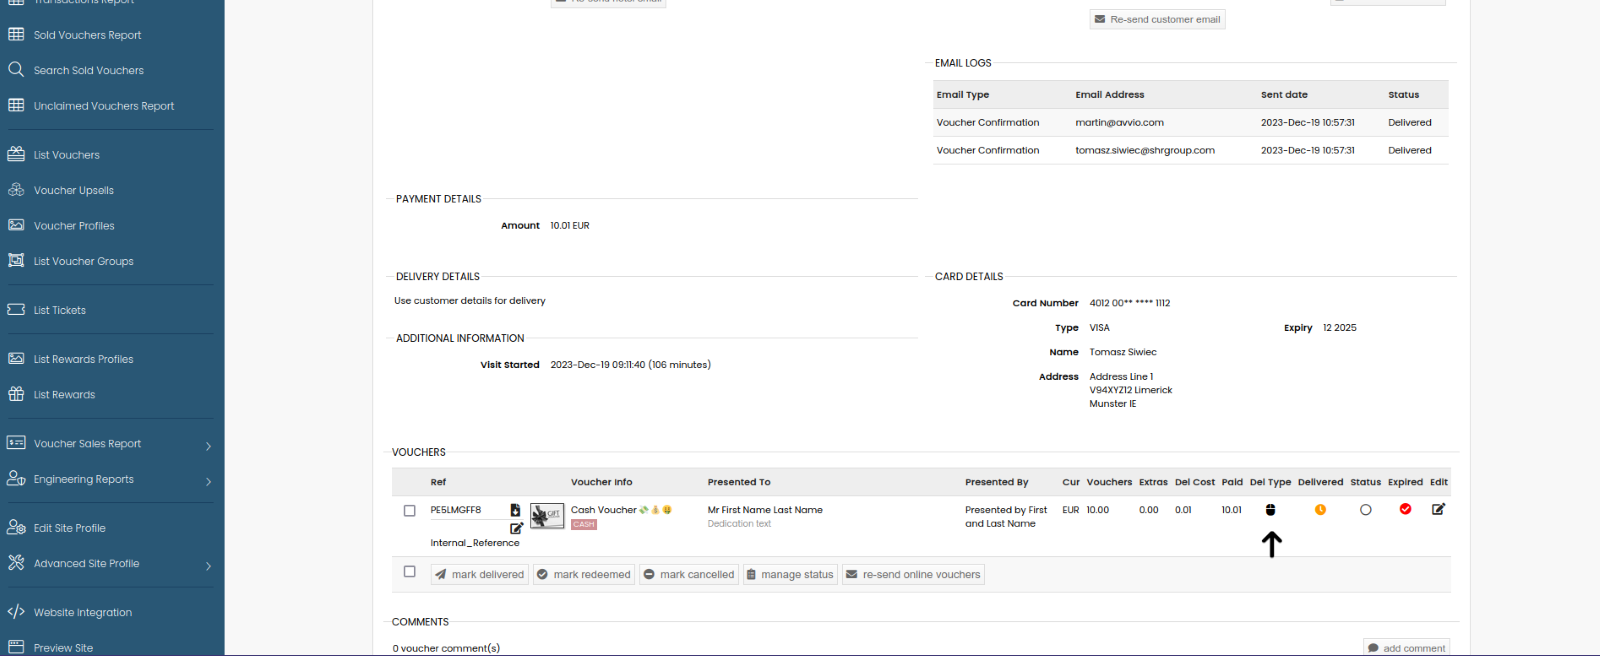Screen dimensions: 1600x656
Task: Click the amount 10.01 EUR in Payment Details
Action: coord(570,226)
